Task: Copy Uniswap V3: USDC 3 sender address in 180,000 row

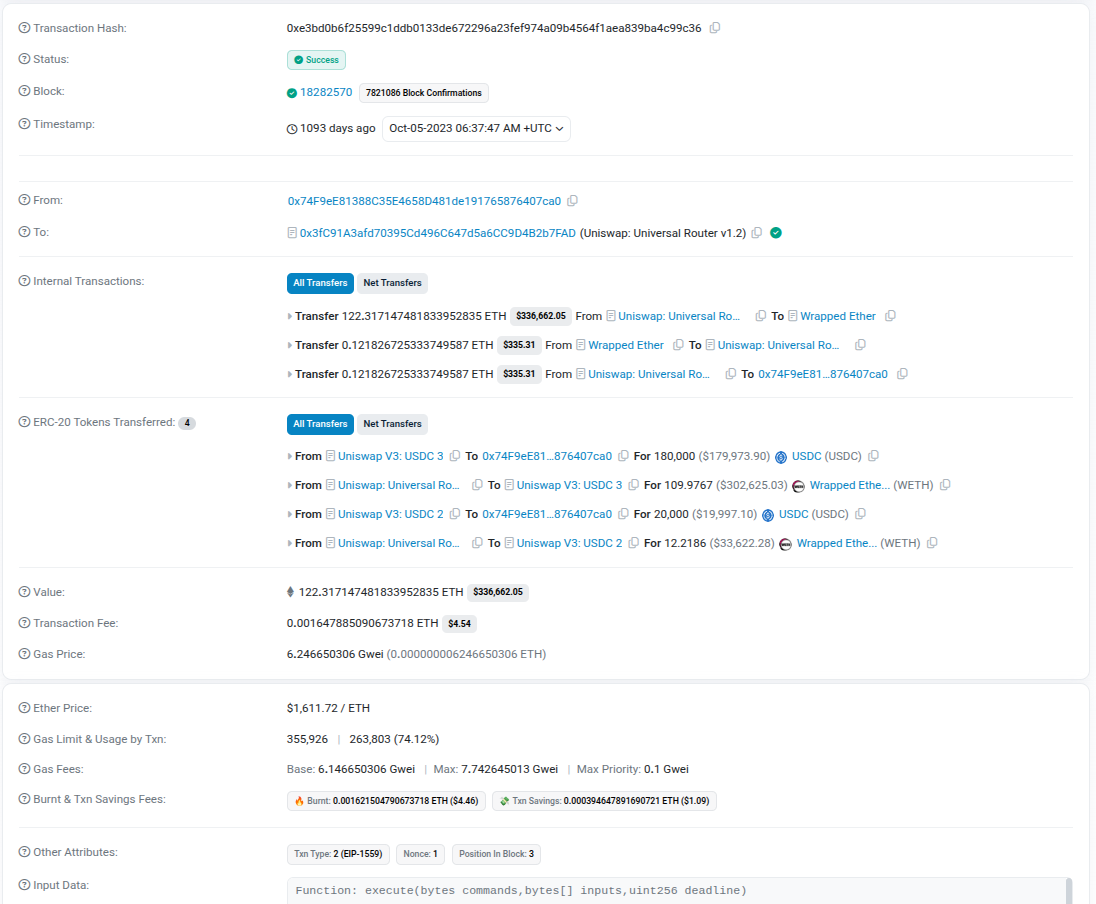Action: 455,456
